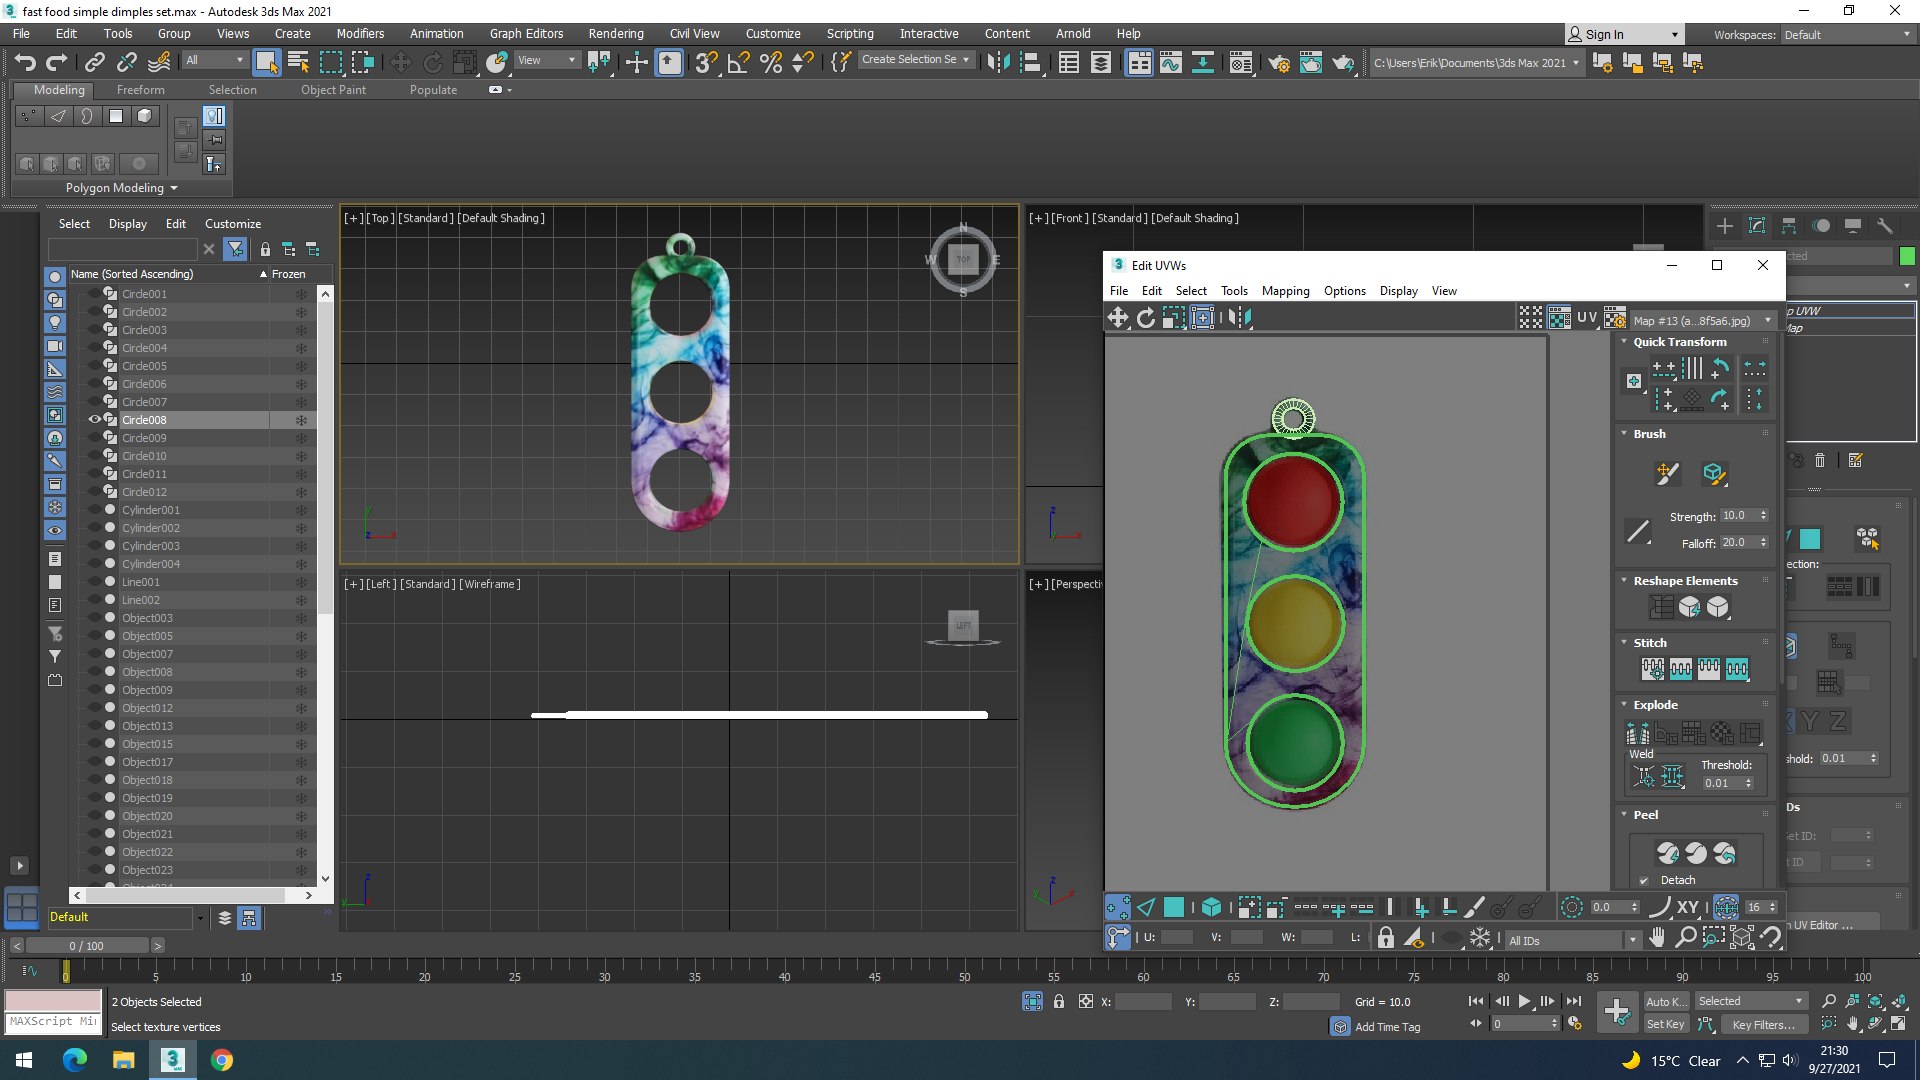The width and height of the screenshot is (1920, 1080).
Task: Toggle the Detach checkbox in Peel
Action: [x=1644, y=881]
